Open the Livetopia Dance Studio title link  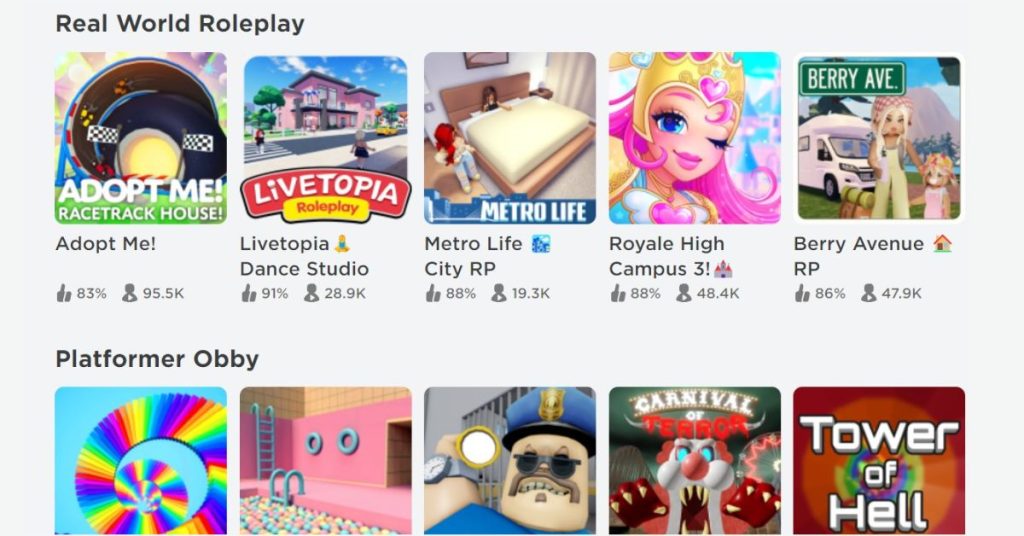tap(304, 256)
